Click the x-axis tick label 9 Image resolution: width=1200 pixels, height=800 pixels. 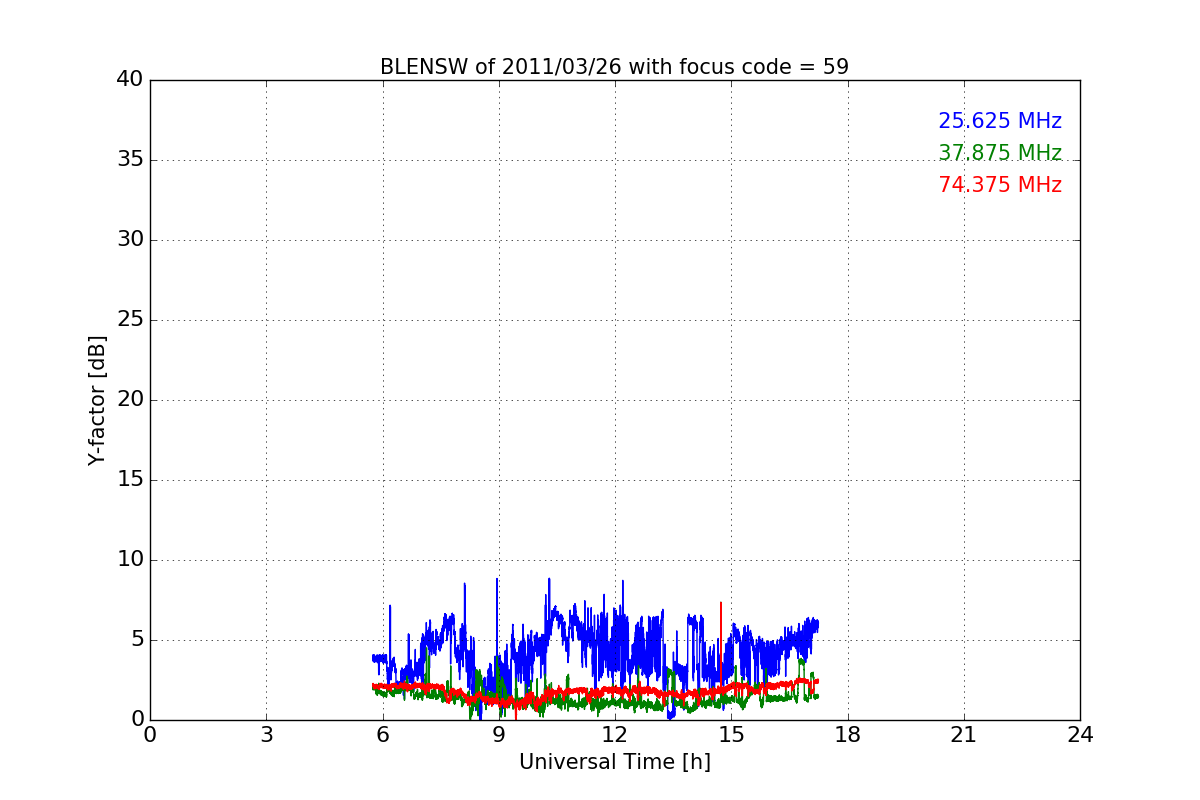pyautogui.click(x=499, y=735)
